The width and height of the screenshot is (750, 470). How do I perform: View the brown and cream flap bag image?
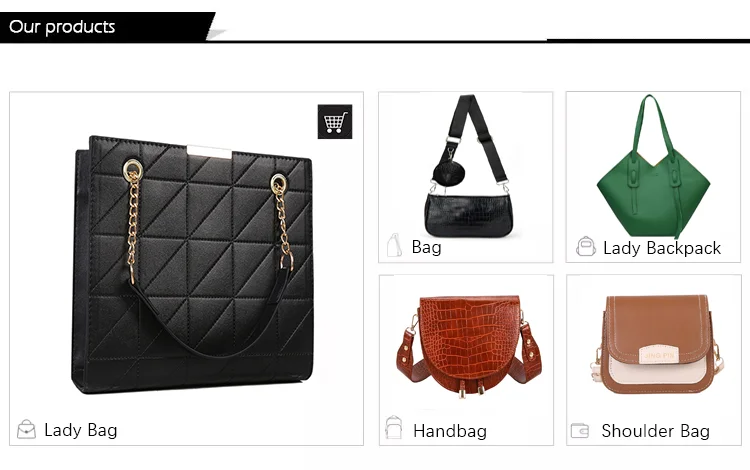[x=656, y=345]
